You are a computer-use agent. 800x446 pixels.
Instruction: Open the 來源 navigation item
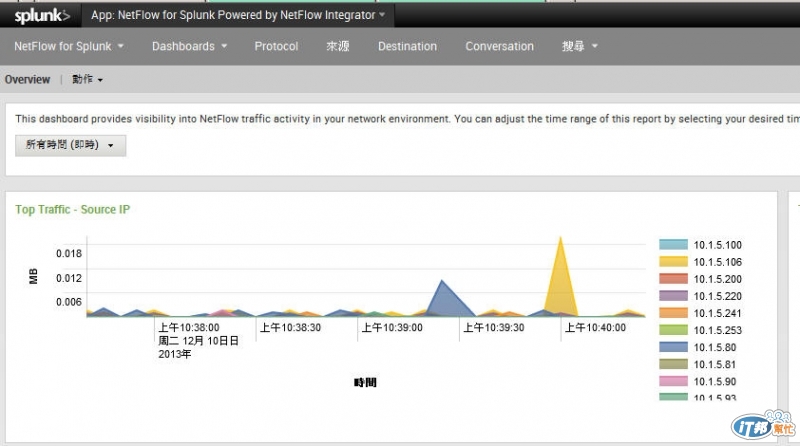pos(338,46)
